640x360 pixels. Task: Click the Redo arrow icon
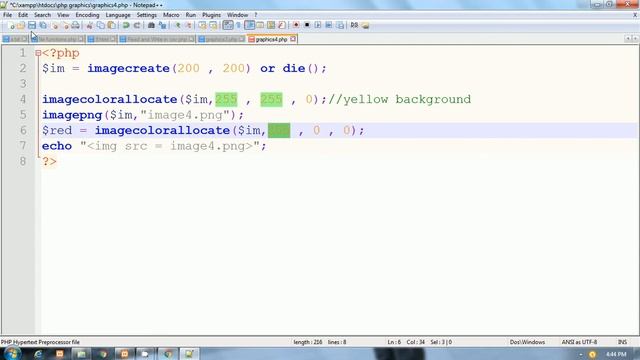tap(137, 25)
